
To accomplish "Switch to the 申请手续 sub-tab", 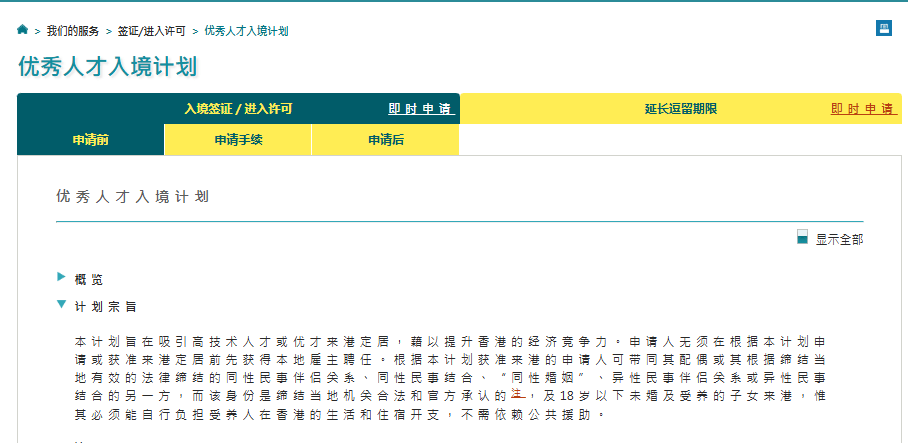I will pyautogui.click(x=238, y=140).
